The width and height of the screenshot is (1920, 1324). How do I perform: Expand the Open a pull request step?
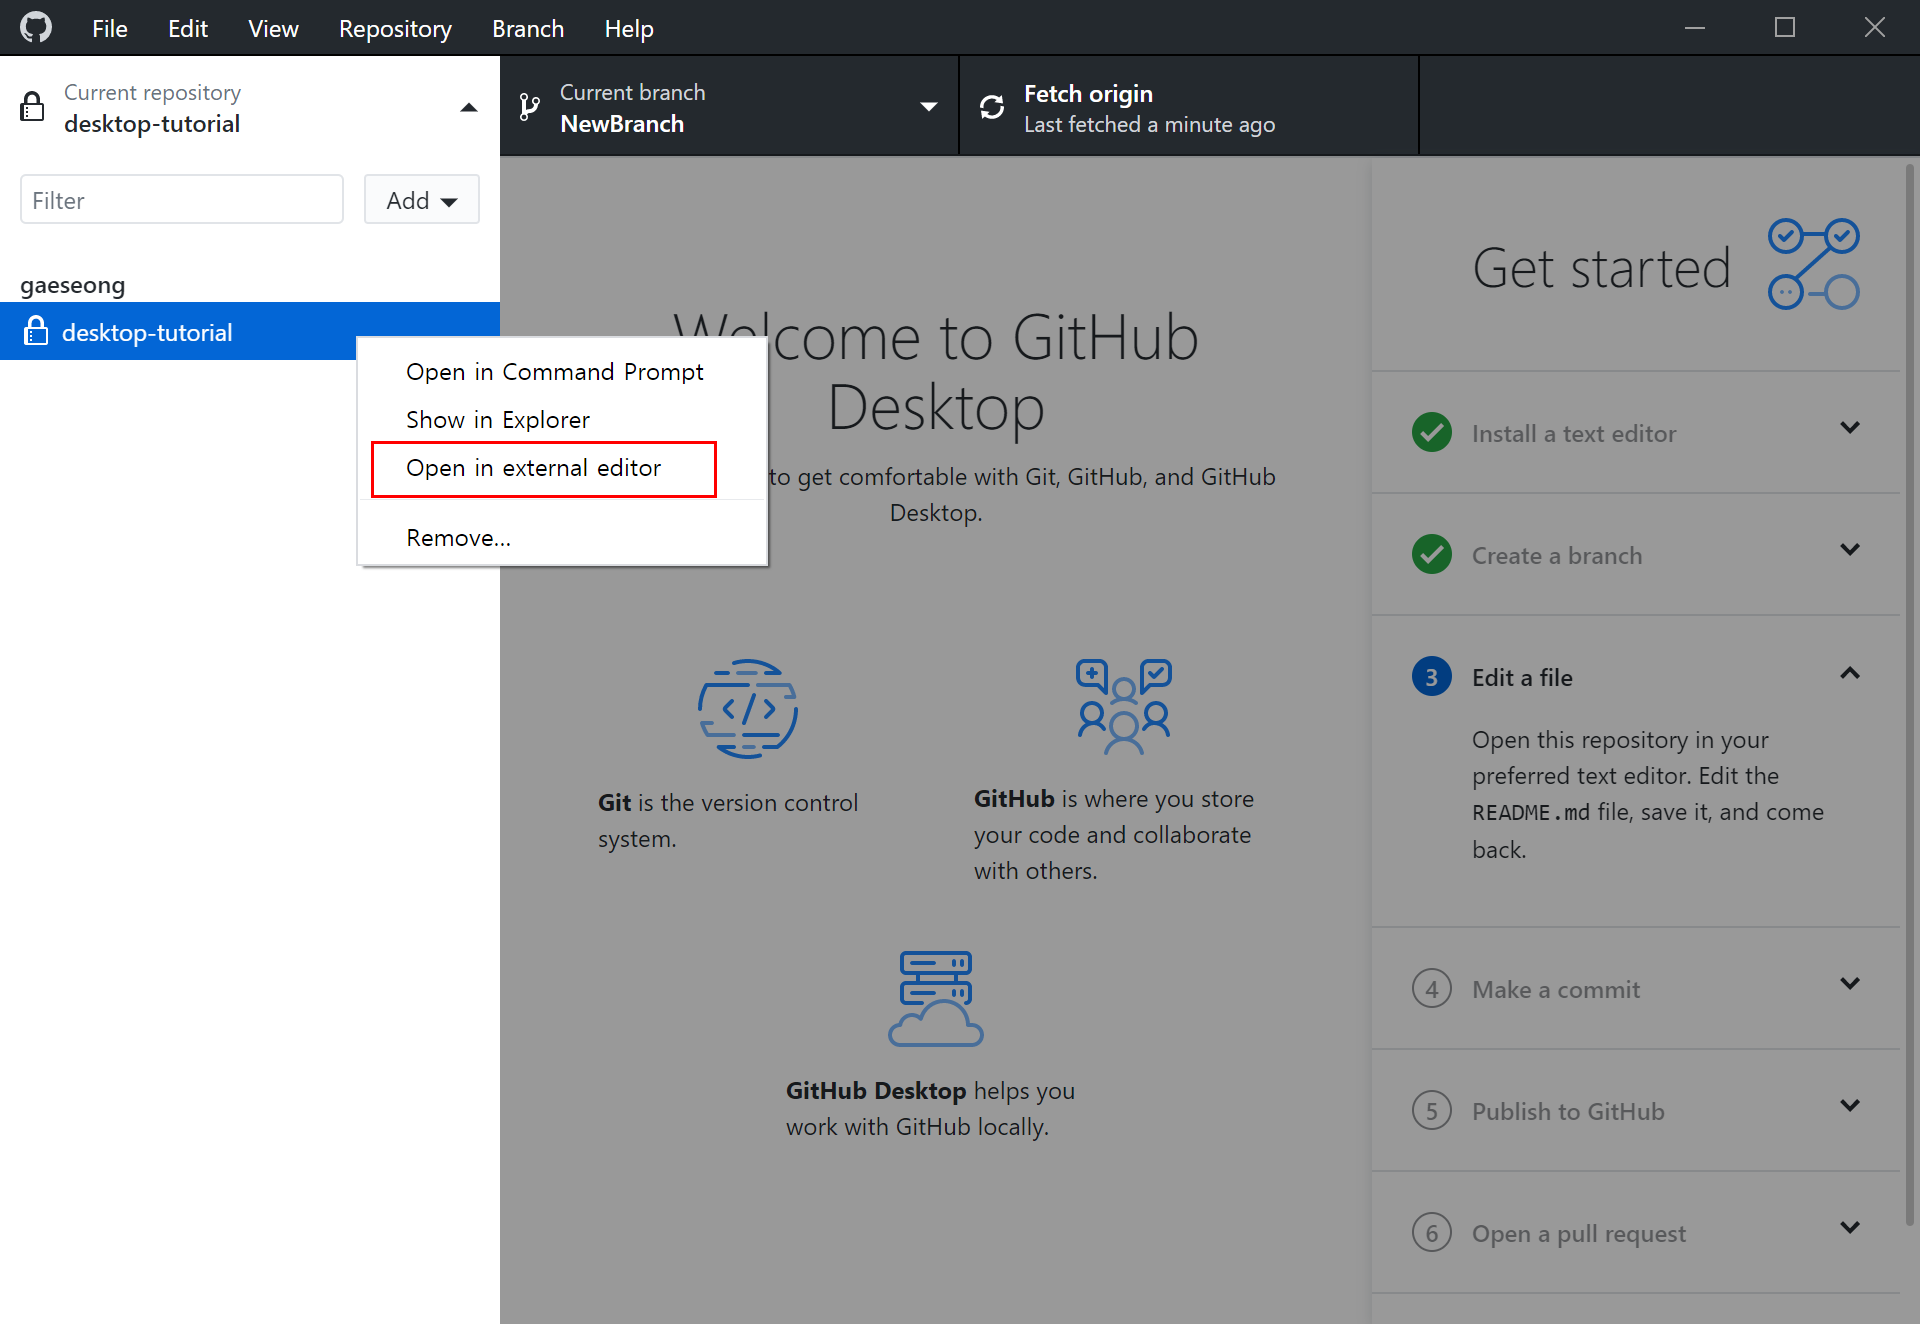pyautogui.click(x=1850, y=1228)
